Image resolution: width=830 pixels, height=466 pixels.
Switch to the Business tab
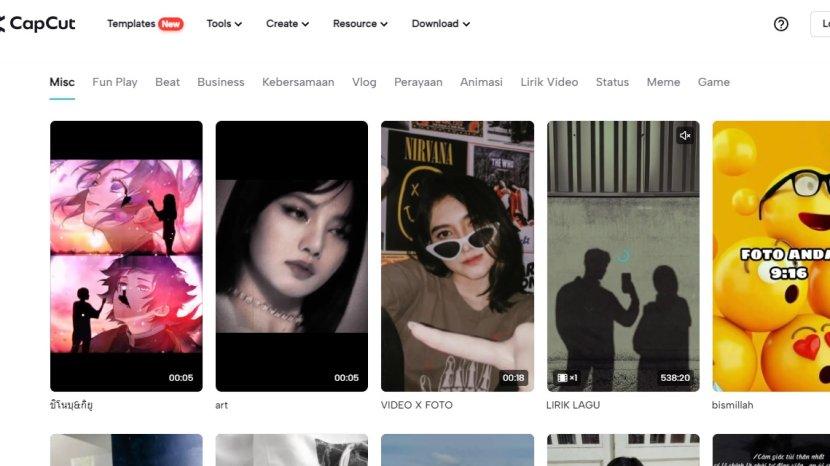[220, 82]
